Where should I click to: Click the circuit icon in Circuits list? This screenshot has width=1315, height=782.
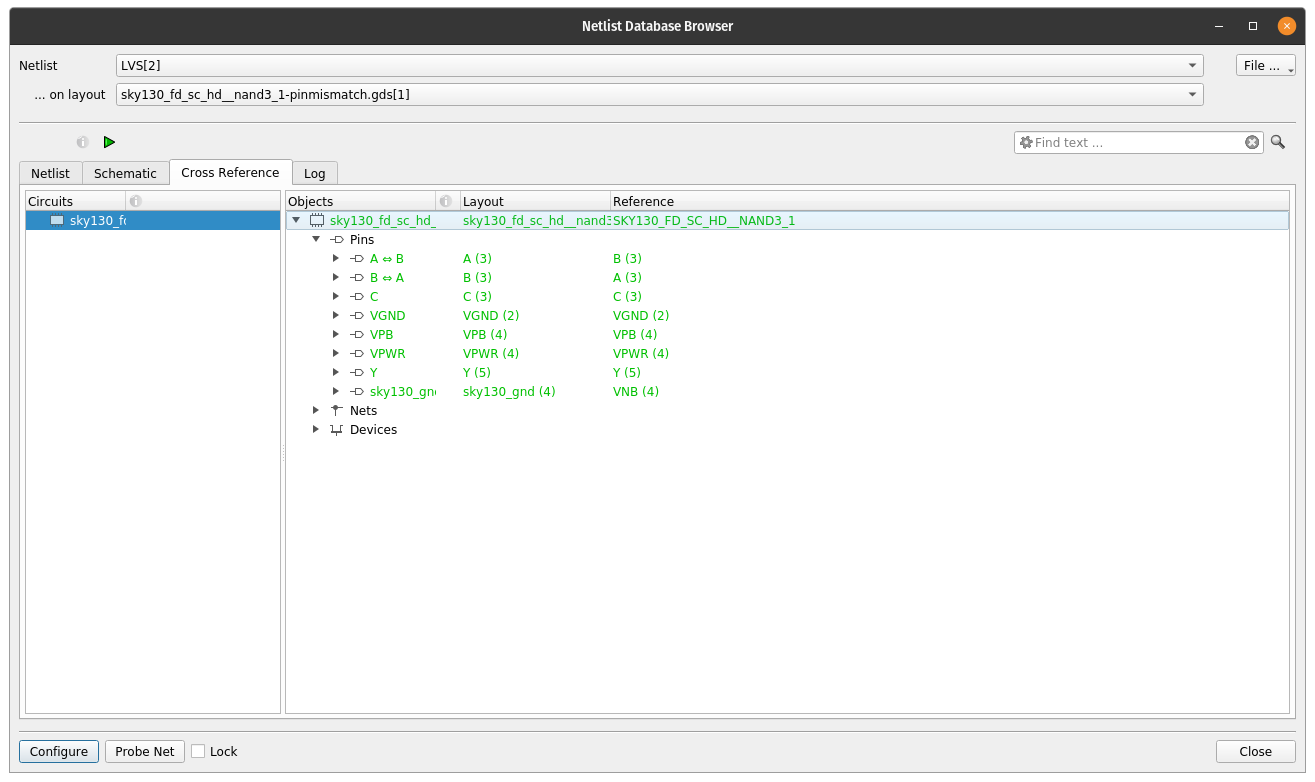(57, 220)
